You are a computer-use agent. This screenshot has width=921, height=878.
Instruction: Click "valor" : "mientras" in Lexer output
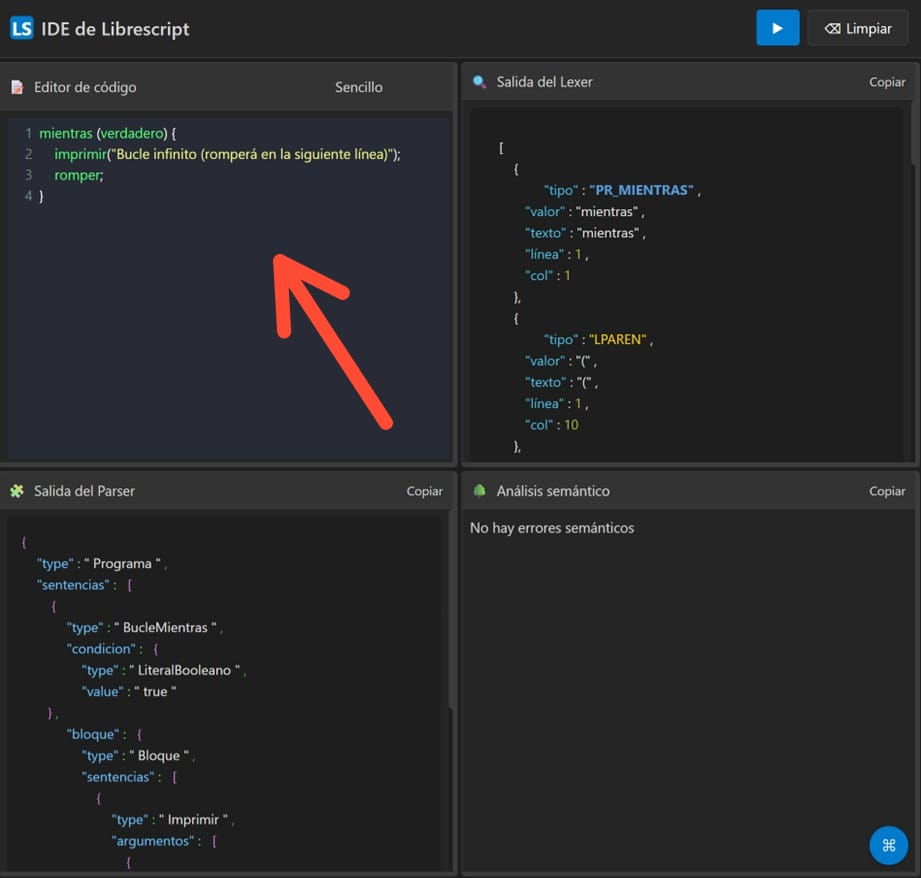(584, 211)
